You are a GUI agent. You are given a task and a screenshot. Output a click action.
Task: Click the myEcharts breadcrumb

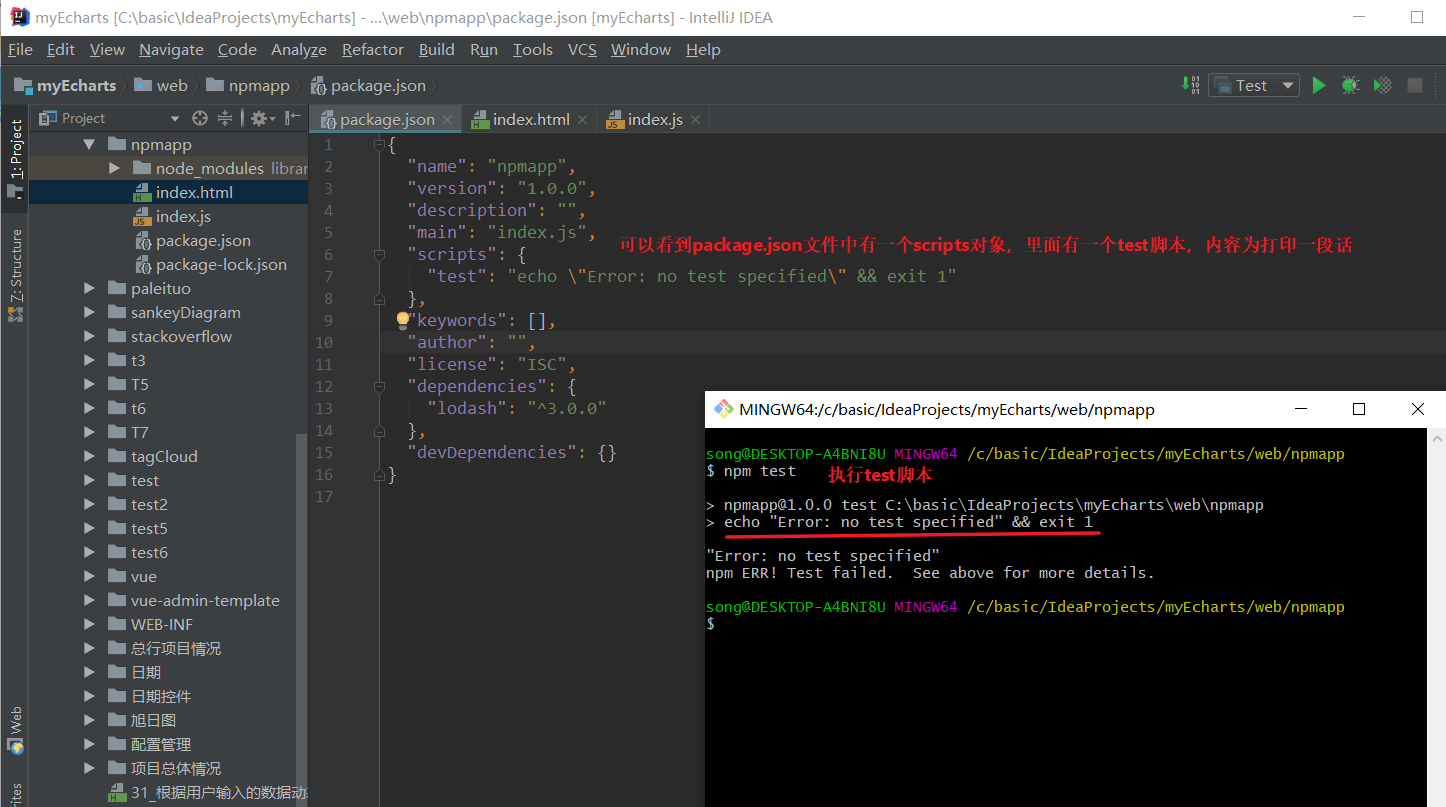[65, 85]
